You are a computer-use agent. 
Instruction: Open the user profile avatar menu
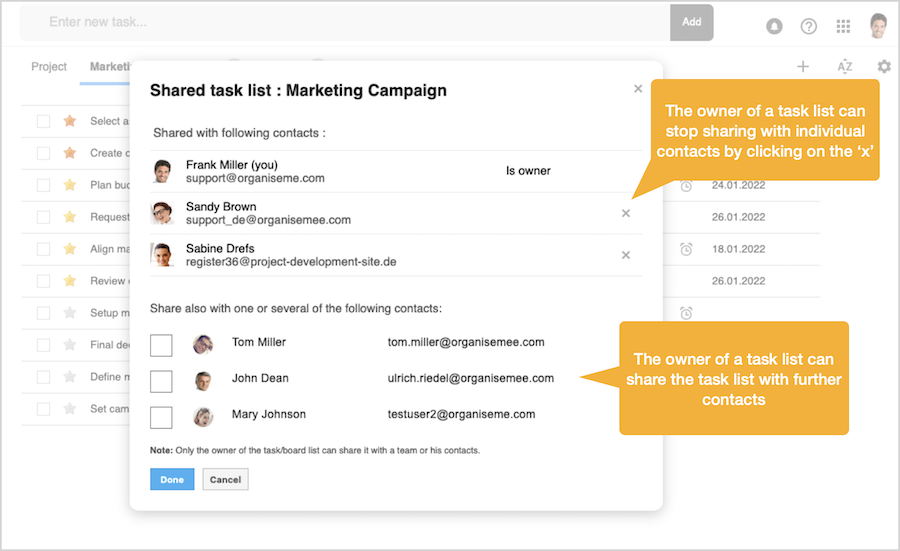879,26
